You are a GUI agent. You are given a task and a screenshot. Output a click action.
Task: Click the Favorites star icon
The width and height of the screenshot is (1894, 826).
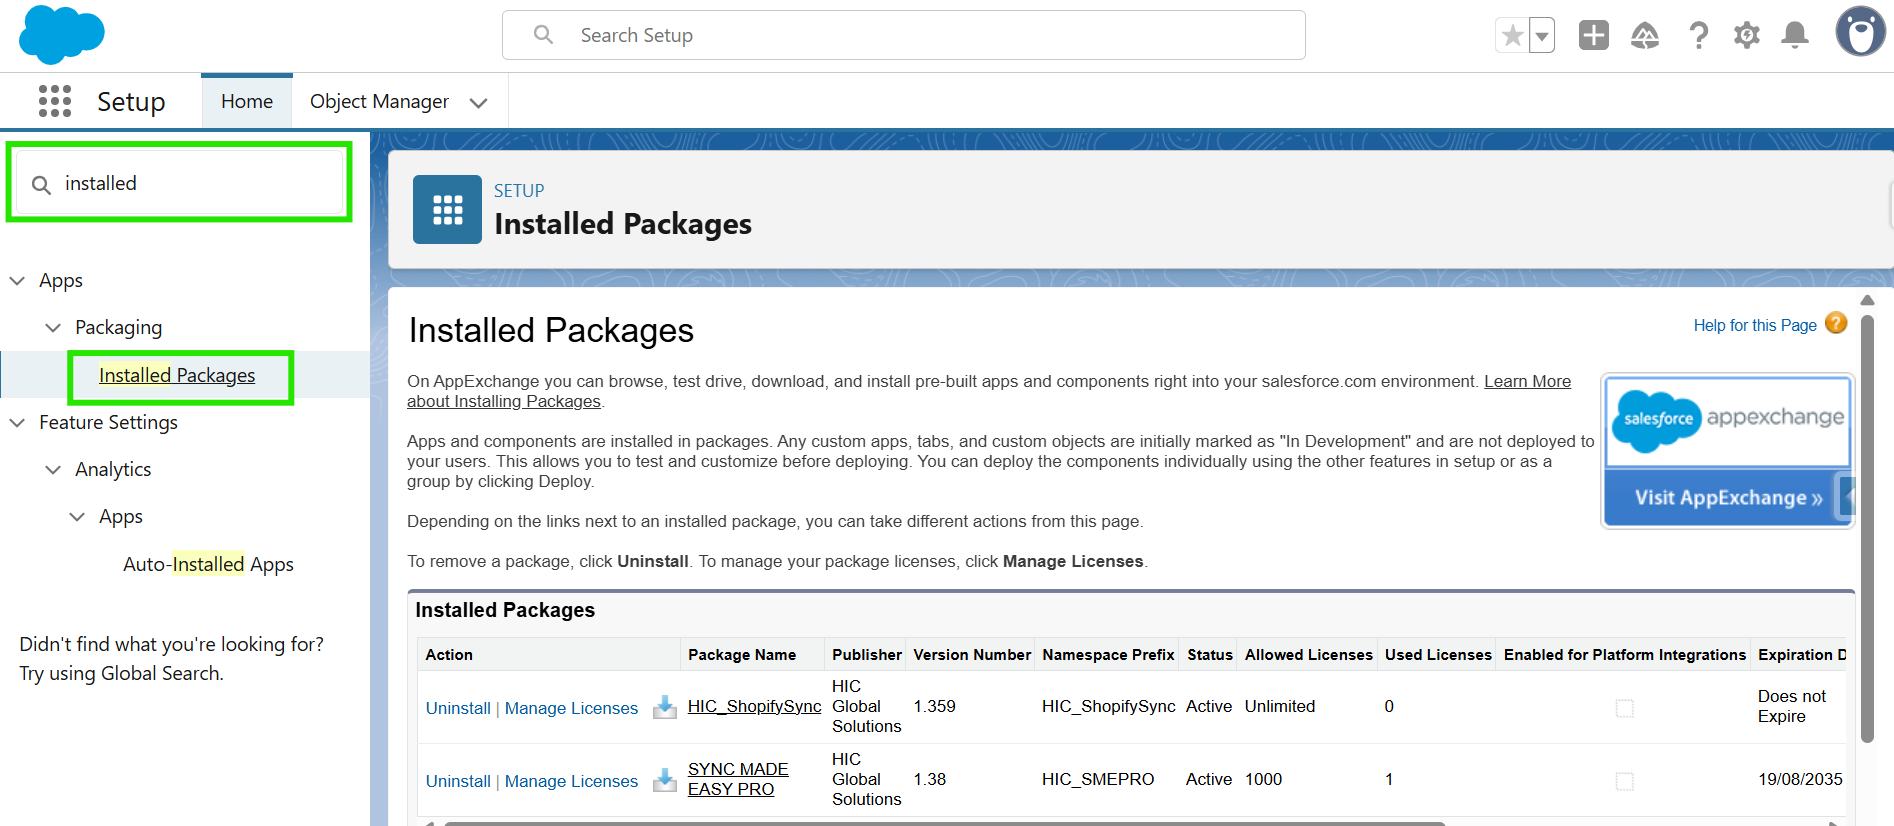click(1512, 36)
